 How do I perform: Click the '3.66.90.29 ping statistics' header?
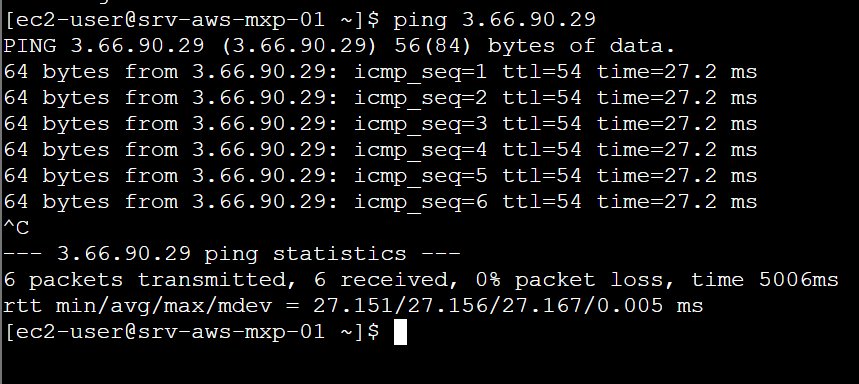click(x=232, y=254)
